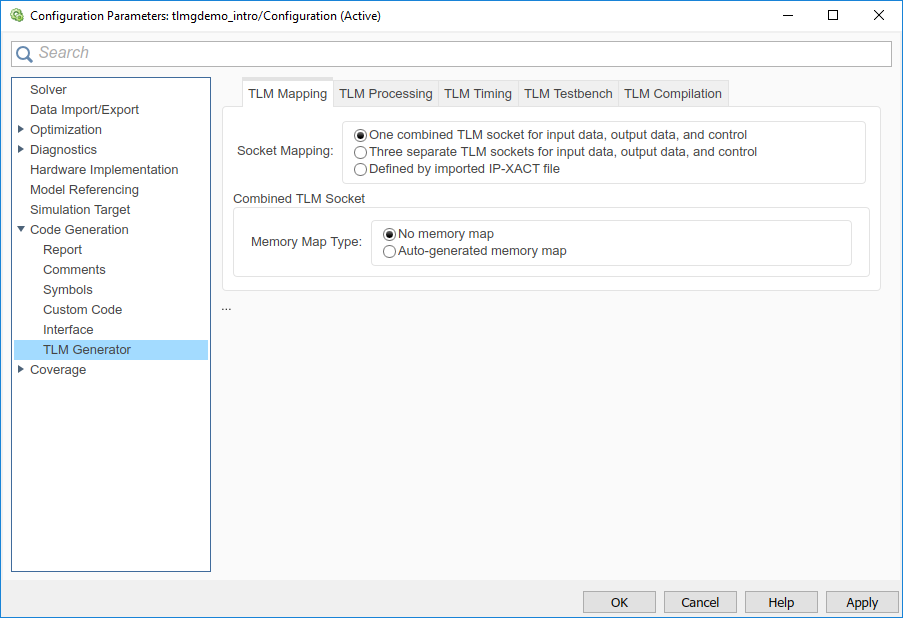Select Hardware Implementation item
Image resolution: width=903 pixels, height=618 pixels.
coord(104,169)
